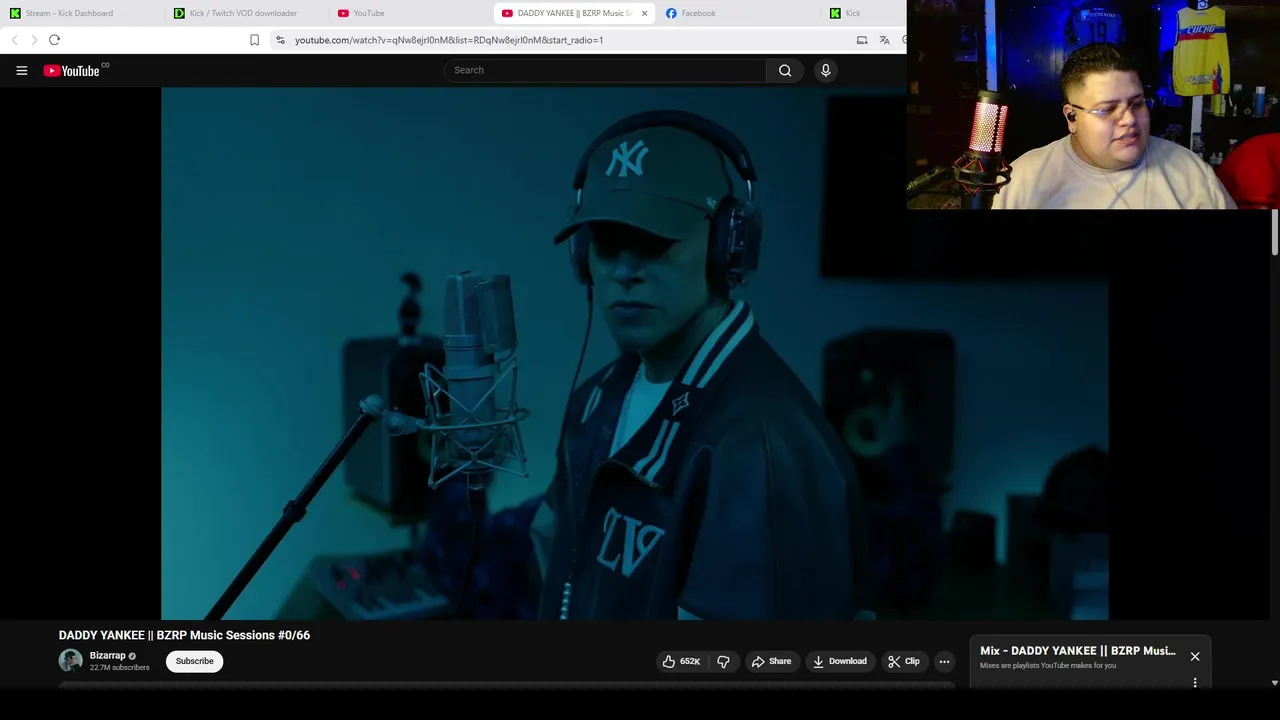The height and width of the screenshot is (720, 1280).
Task: Open Mix playlist vertical three-dot options
Action: pos(1195,682)
